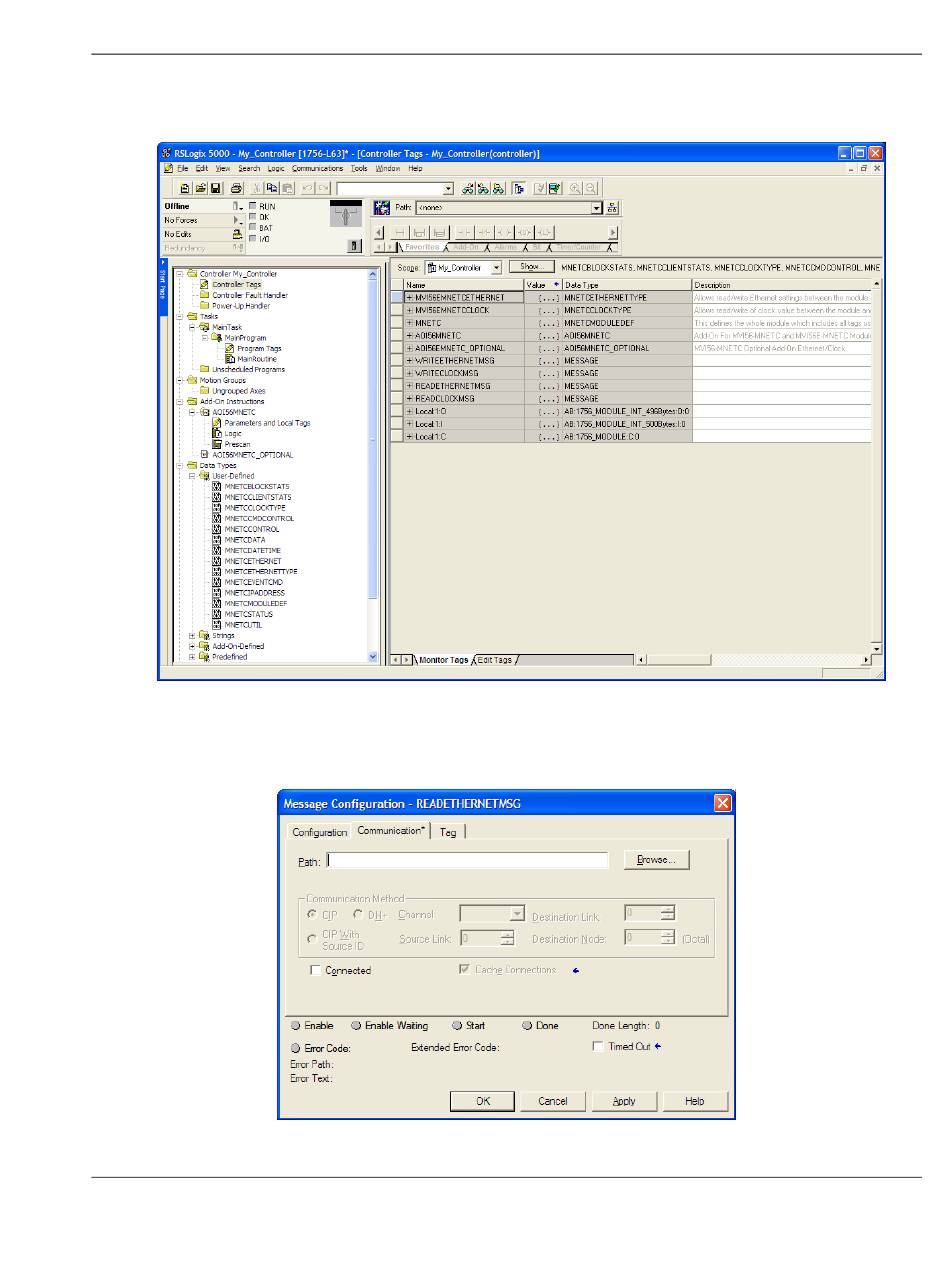Expand the Add-On-Defined data type folder

click(x=192, y=647)
